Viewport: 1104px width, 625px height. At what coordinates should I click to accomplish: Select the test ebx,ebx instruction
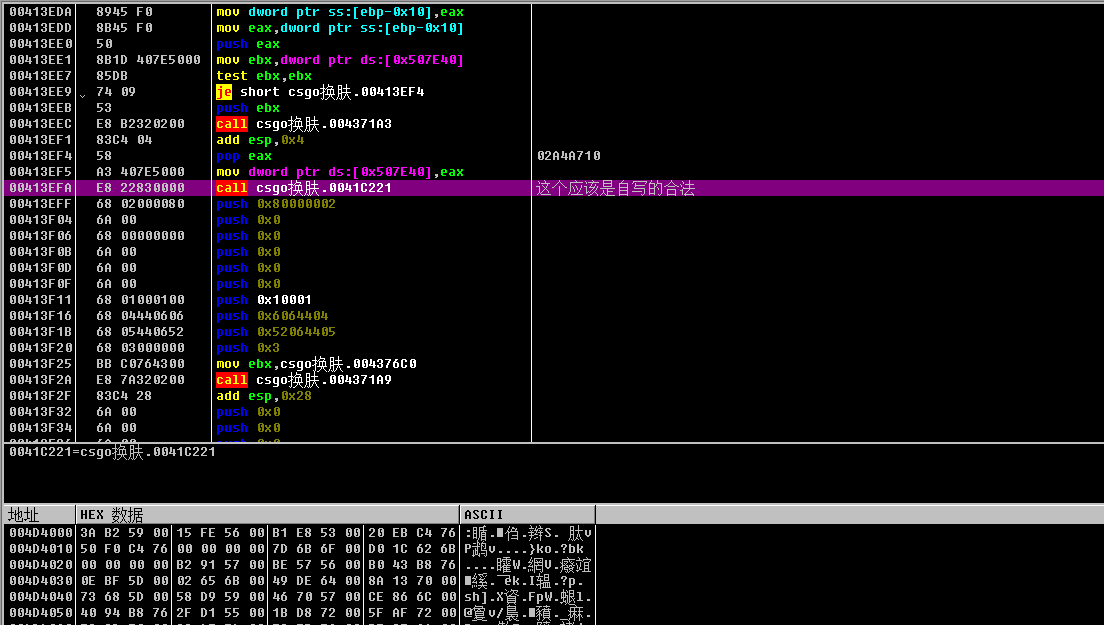[264, 76]
